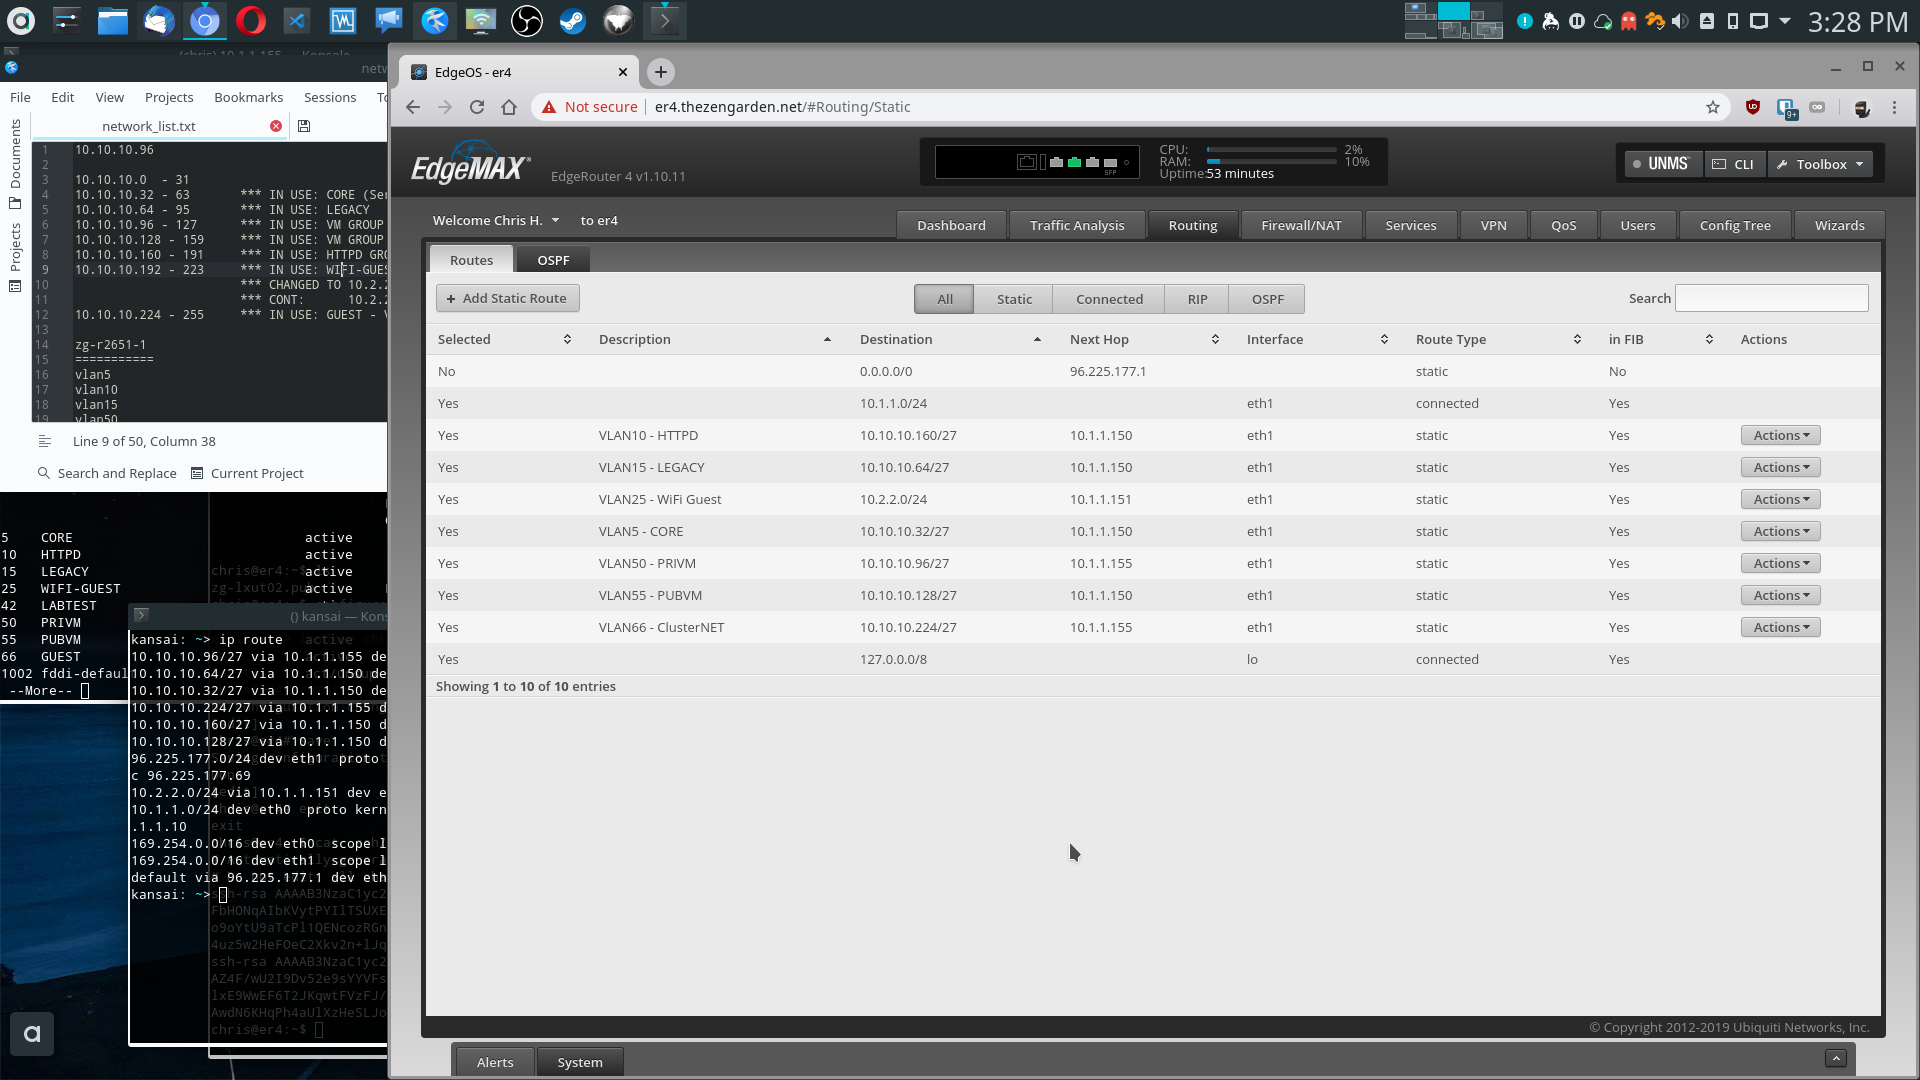Open the Dolphin file manager folder icon
The image size is (1920, 1080).
click(112, 20)
